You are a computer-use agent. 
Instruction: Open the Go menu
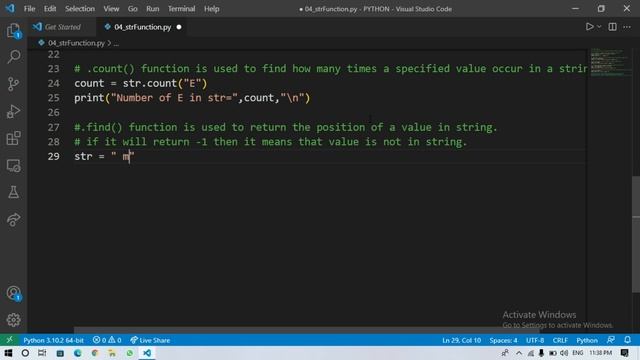coord(133,9)
